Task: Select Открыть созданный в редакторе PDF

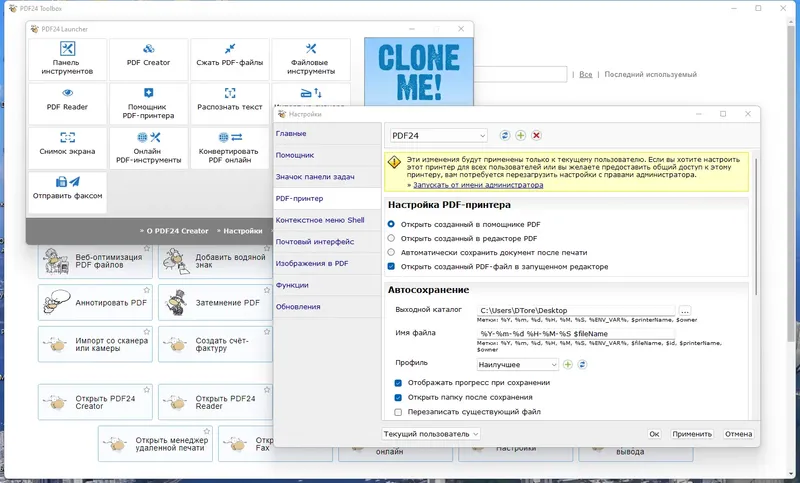Action: [x=391, y=238]
